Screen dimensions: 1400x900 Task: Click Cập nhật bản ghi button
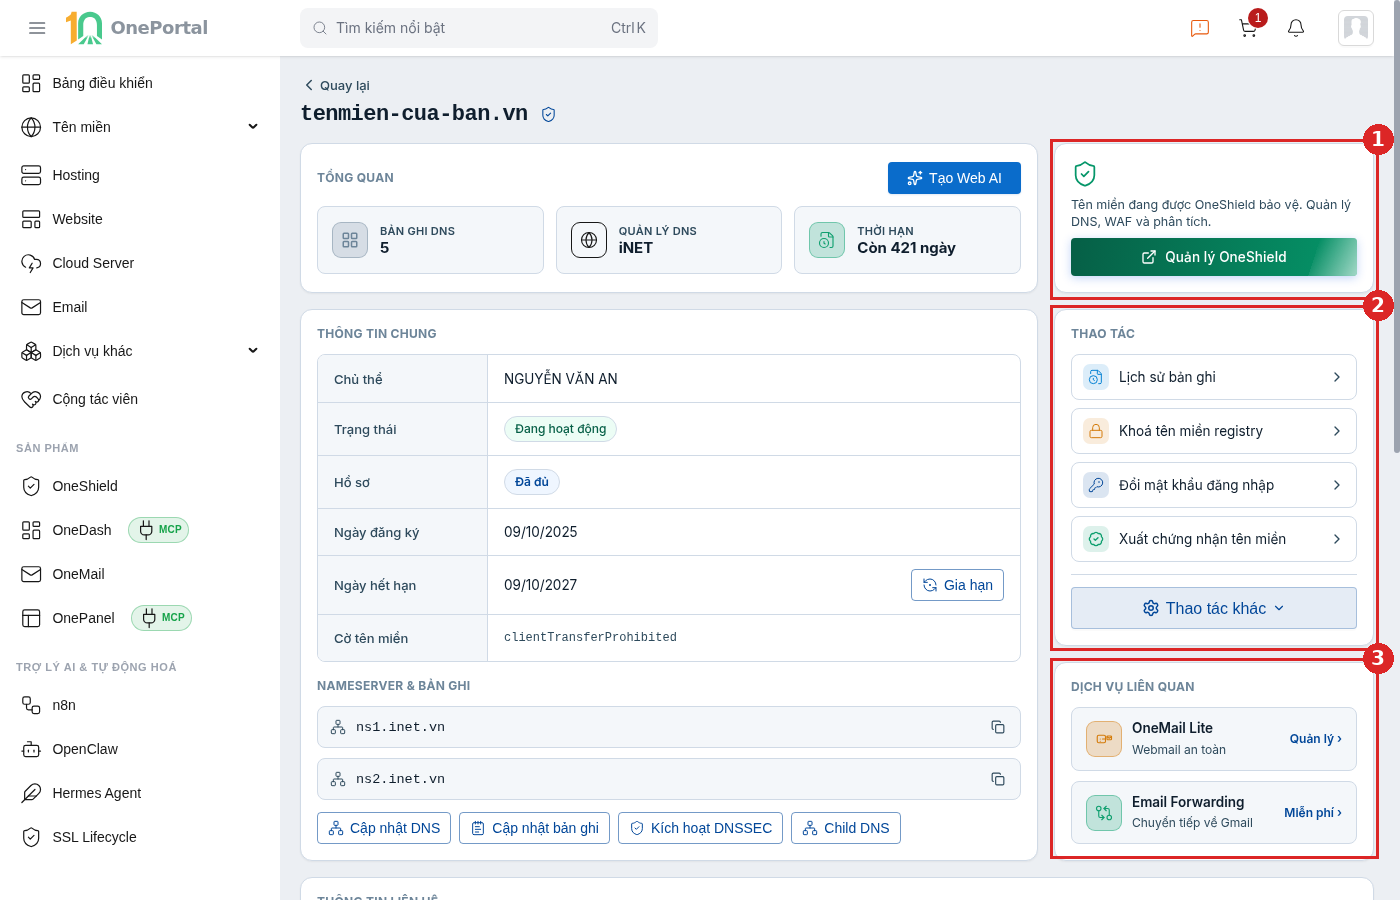(534, 828)
